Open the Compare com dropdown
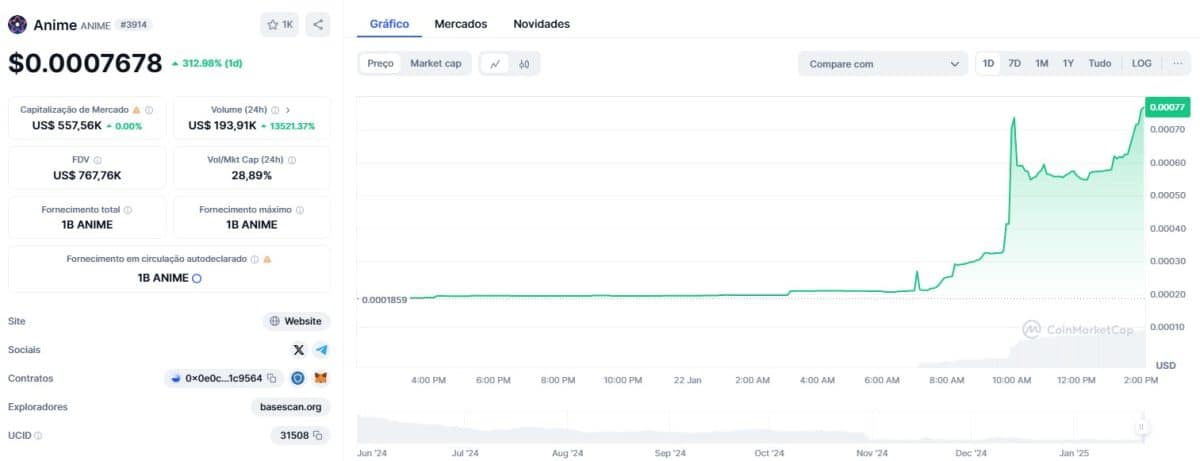This screenshot has width=1200, height=461. (x=883, y=64)
